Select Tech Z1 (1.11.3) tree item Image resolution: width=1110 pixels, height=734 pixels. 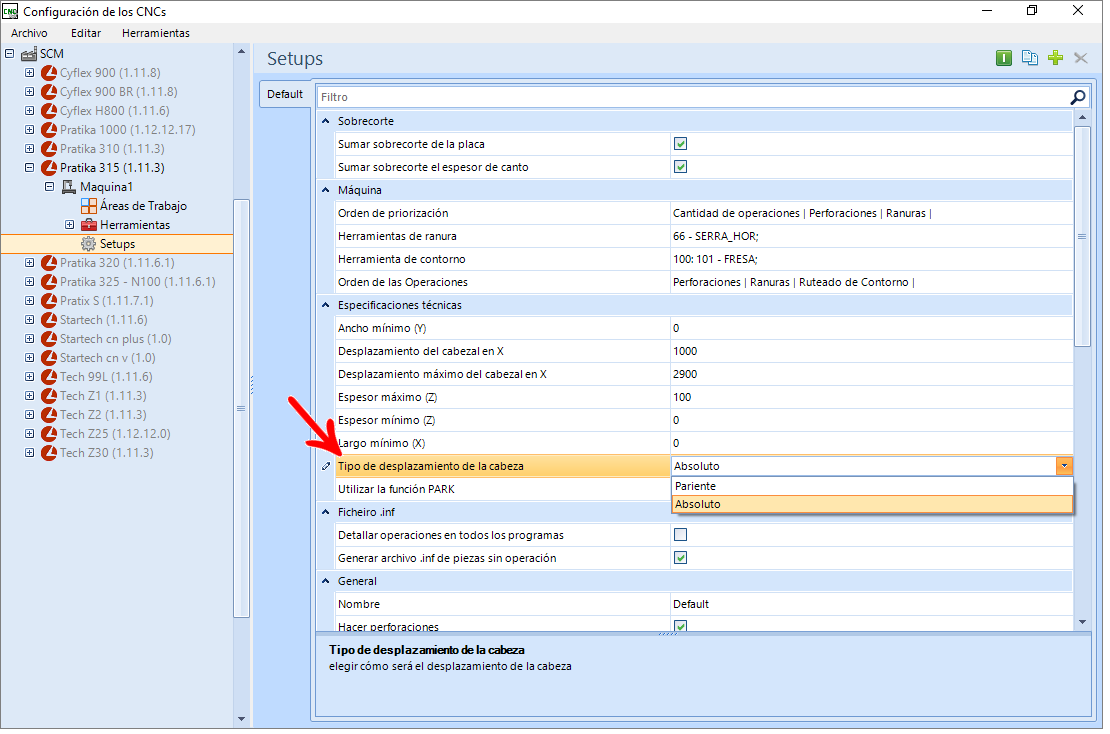coord(103,396)
